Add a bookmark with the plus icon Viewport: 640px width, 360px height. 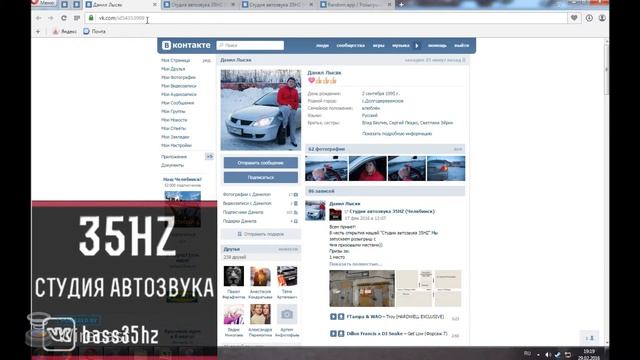pos(38,31)
